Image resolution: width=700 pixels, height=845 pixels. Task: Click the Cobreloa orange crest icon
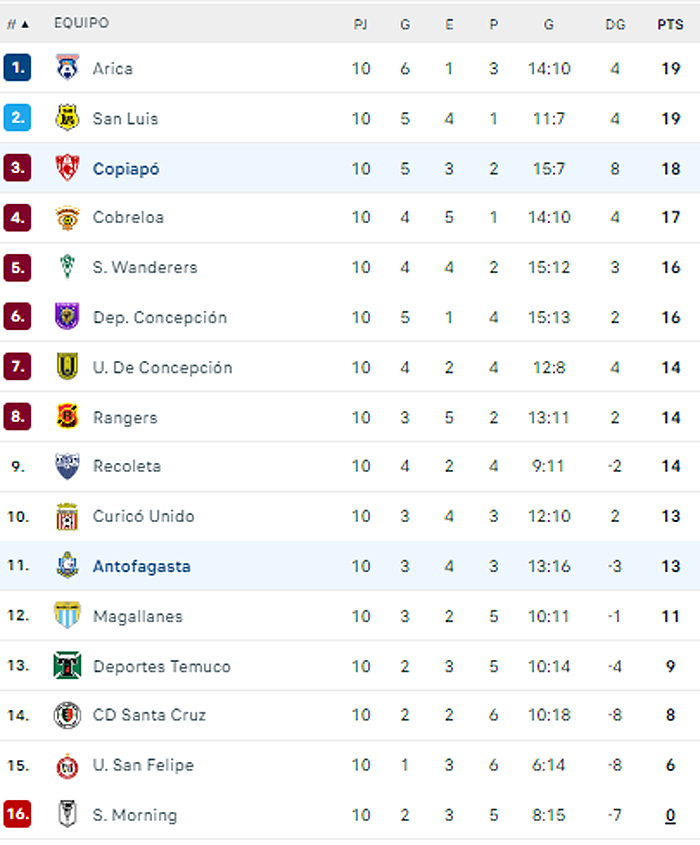coord(67,218)
